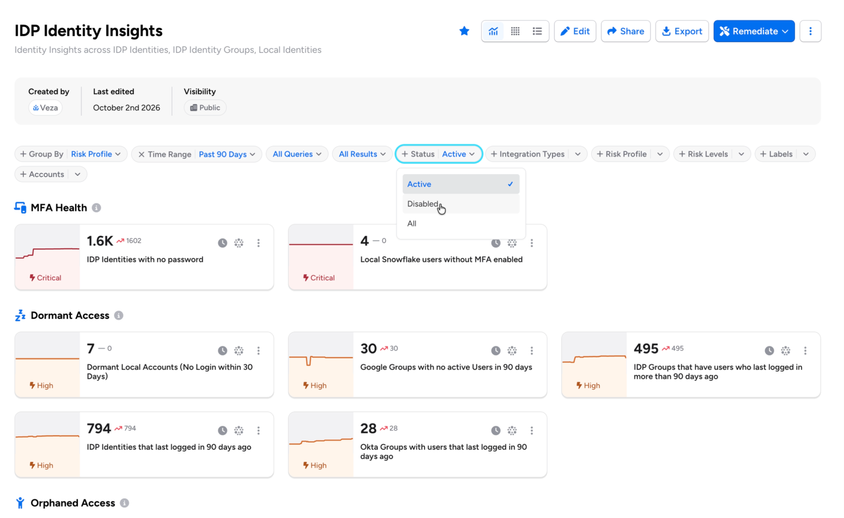844x518 pixels.
Task: Switch to the chart view icon
Action: pos(493,31)
